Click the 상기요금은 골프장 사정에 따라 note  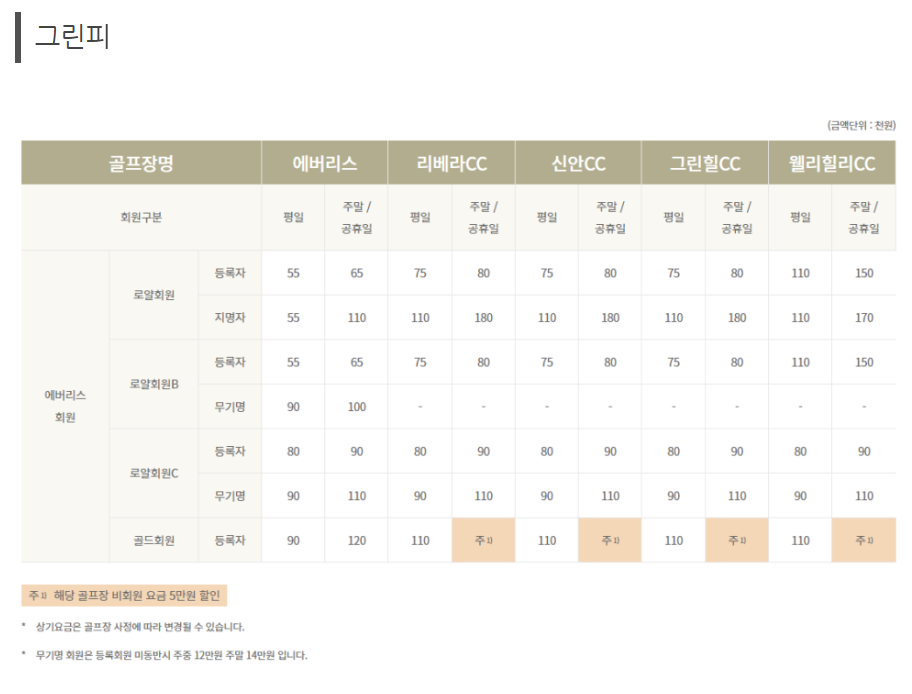[140, 627]
